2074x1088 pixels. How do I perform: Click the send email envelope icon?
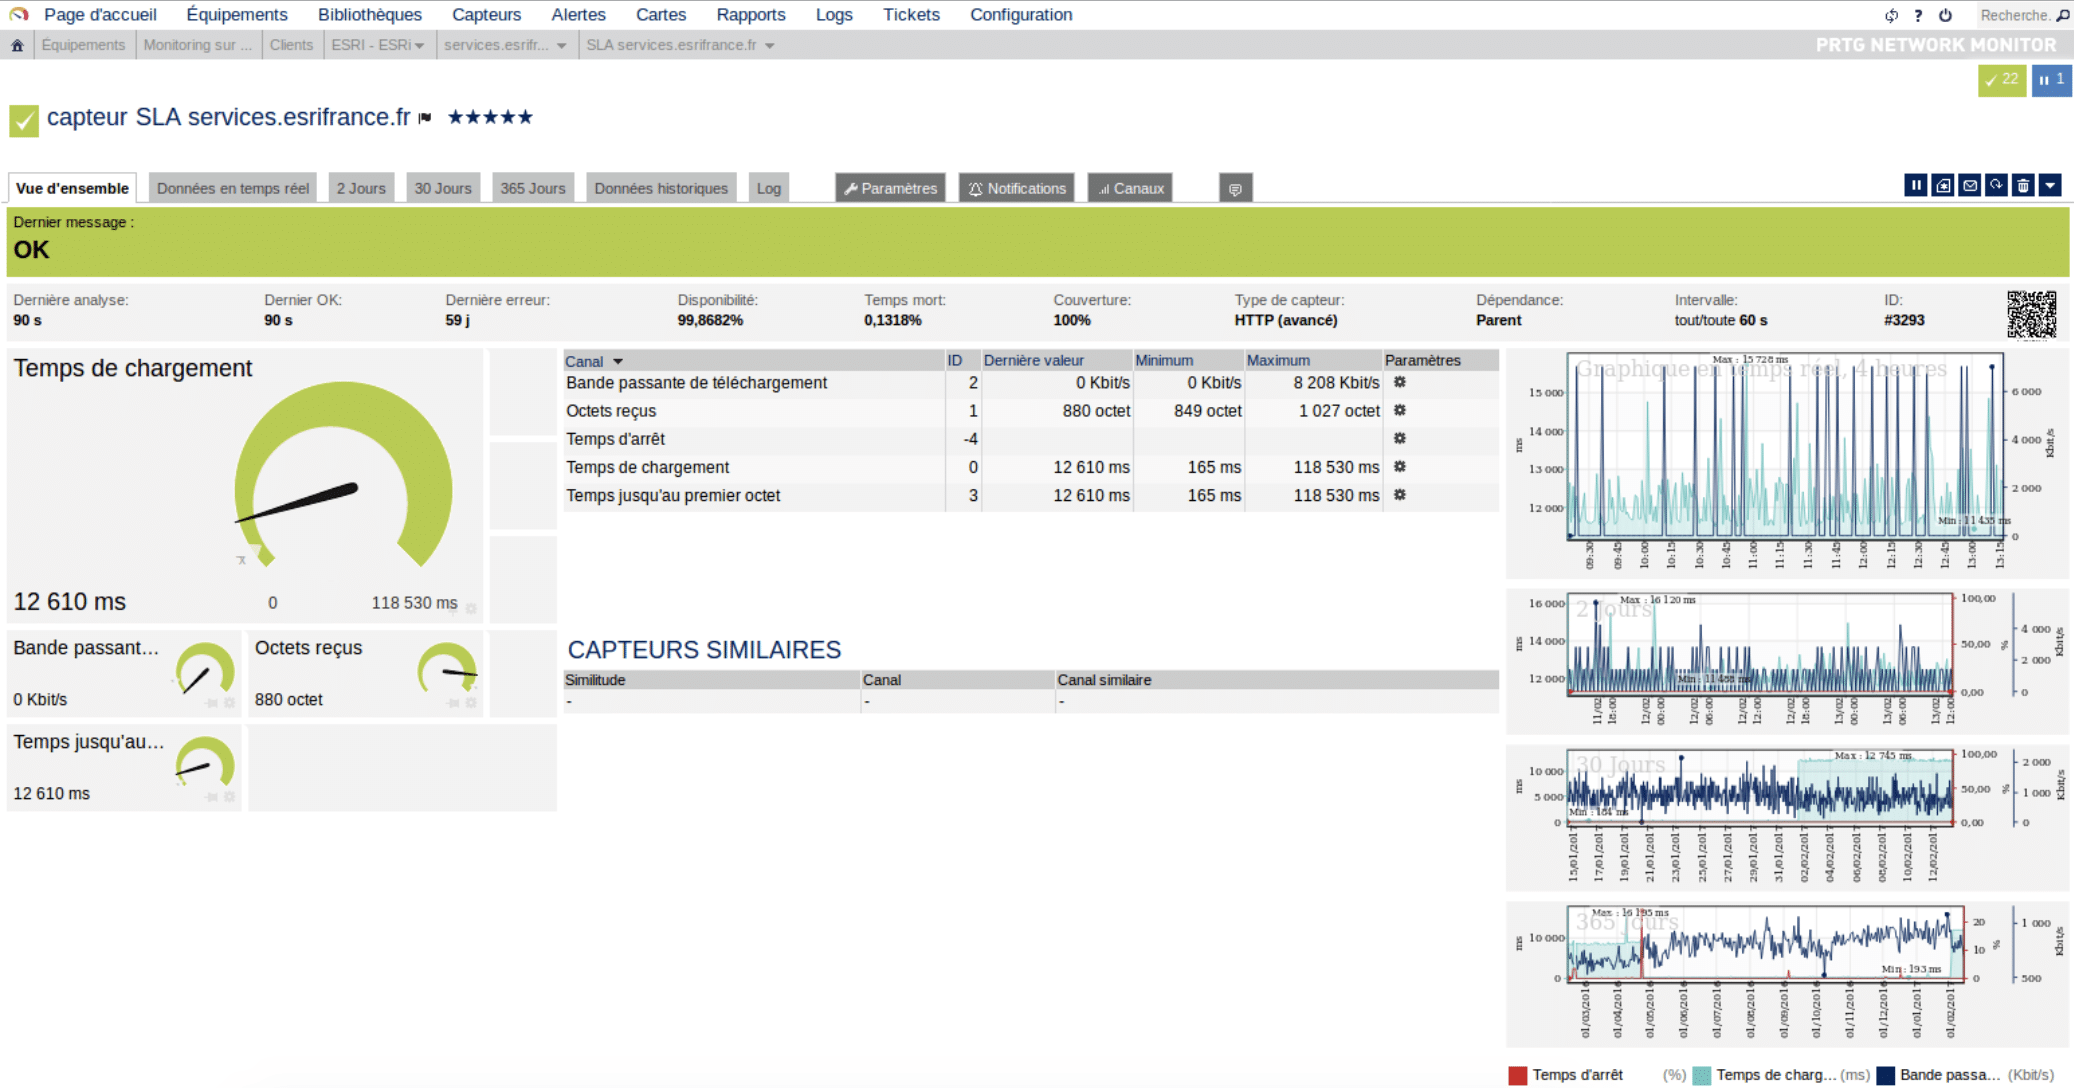point(1970,185)
